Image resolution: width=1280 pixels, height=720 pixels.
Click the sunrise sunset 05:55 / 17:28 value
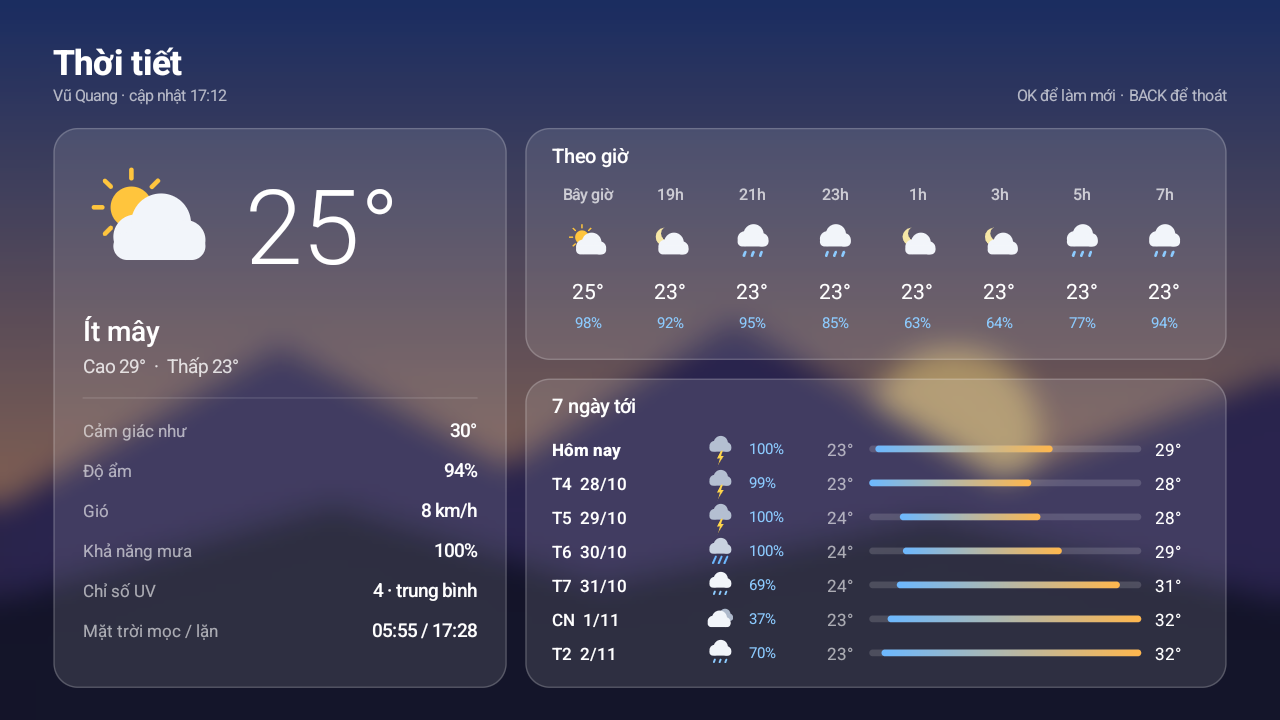click(x=425, y=631)
